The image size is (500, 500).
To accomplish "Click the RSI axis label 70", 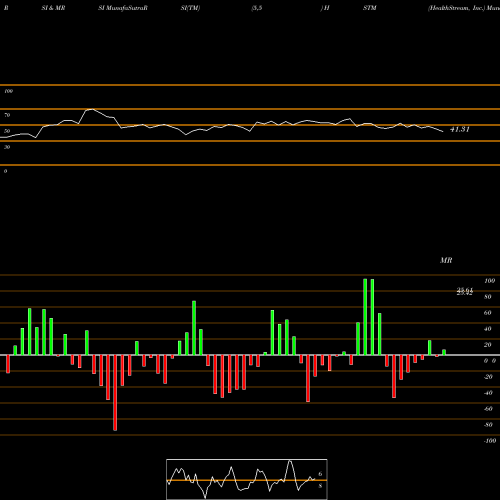I will click(7, 115).
